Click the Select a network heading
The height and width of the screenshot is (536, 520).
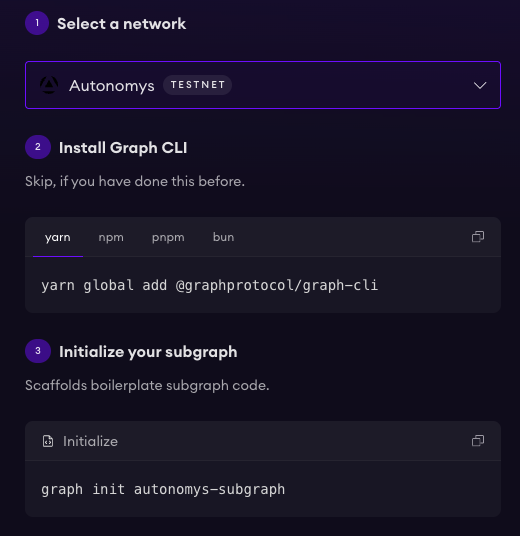(x=121, y=24)
